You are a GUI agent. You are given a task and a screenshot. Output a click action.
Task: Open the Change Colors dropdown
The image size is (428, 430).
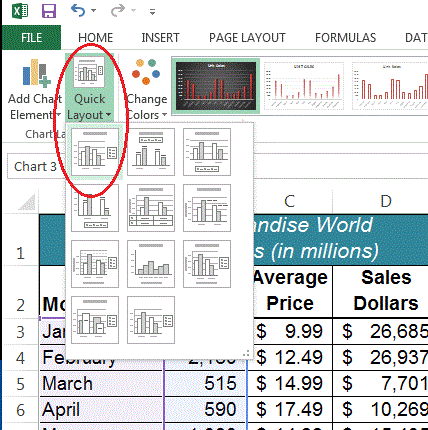(147, 89)
